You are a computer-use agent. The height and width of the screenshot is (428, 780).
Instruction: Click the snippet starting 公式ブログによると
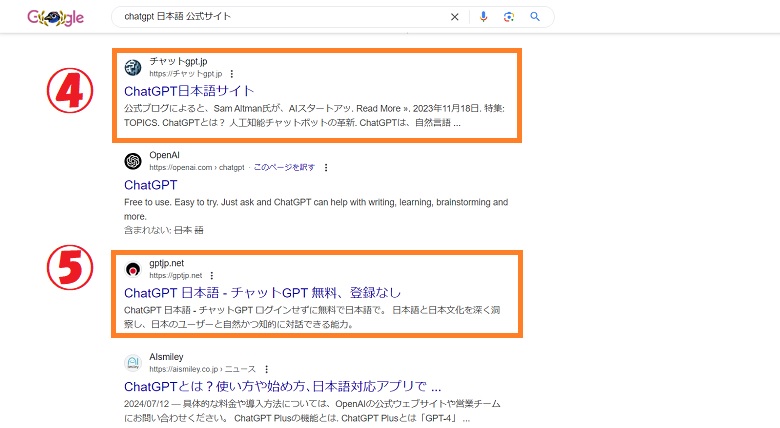click(x=314, y=115)
